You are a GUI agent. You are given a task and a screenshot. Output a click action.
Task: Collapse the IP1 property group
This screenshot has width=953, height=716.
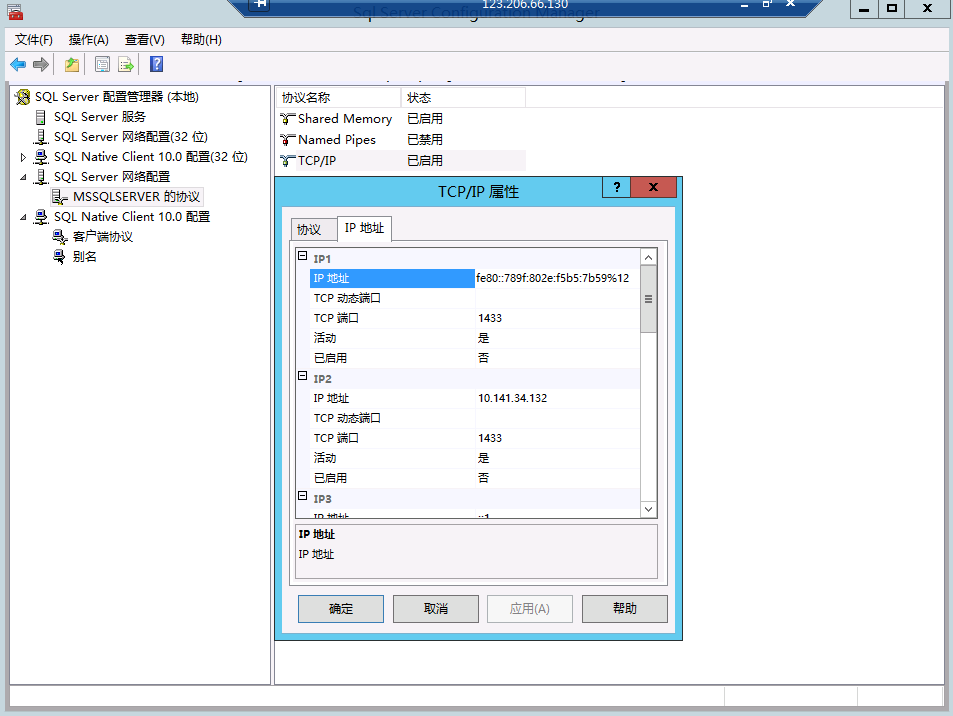tap(303, 256)
